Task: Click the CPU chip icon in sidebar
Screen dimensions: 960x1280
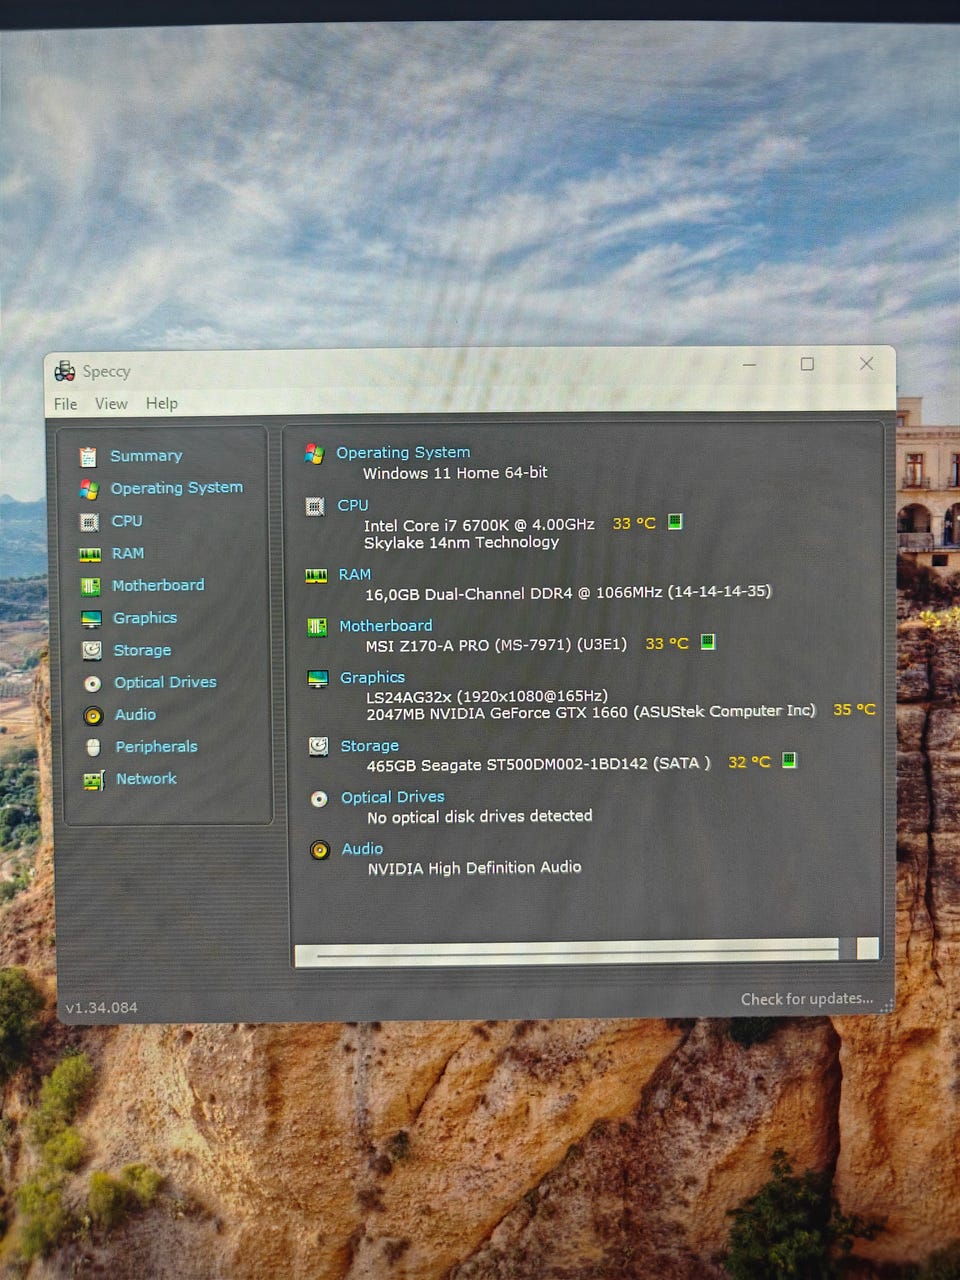Action: pos(89,522)
